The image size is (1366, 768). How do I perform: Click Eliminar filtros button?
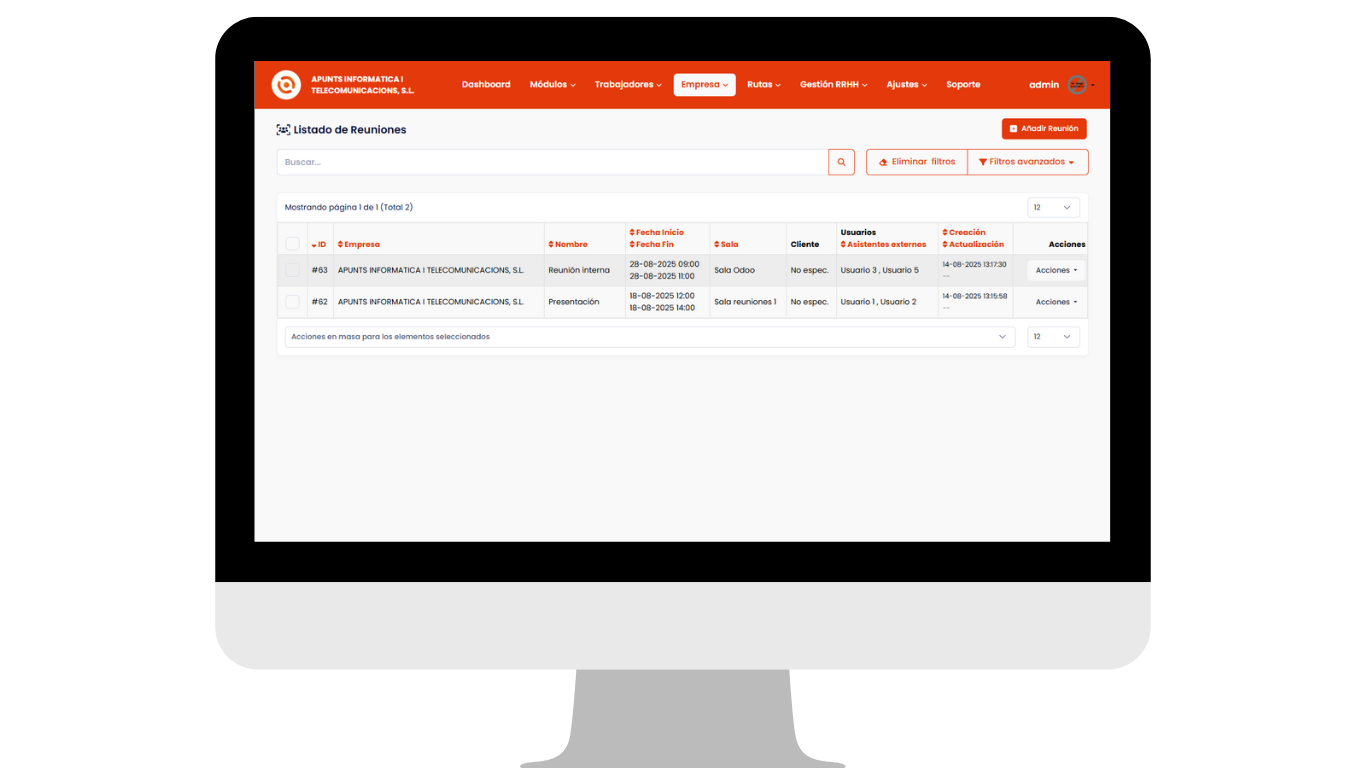[917, 162]
